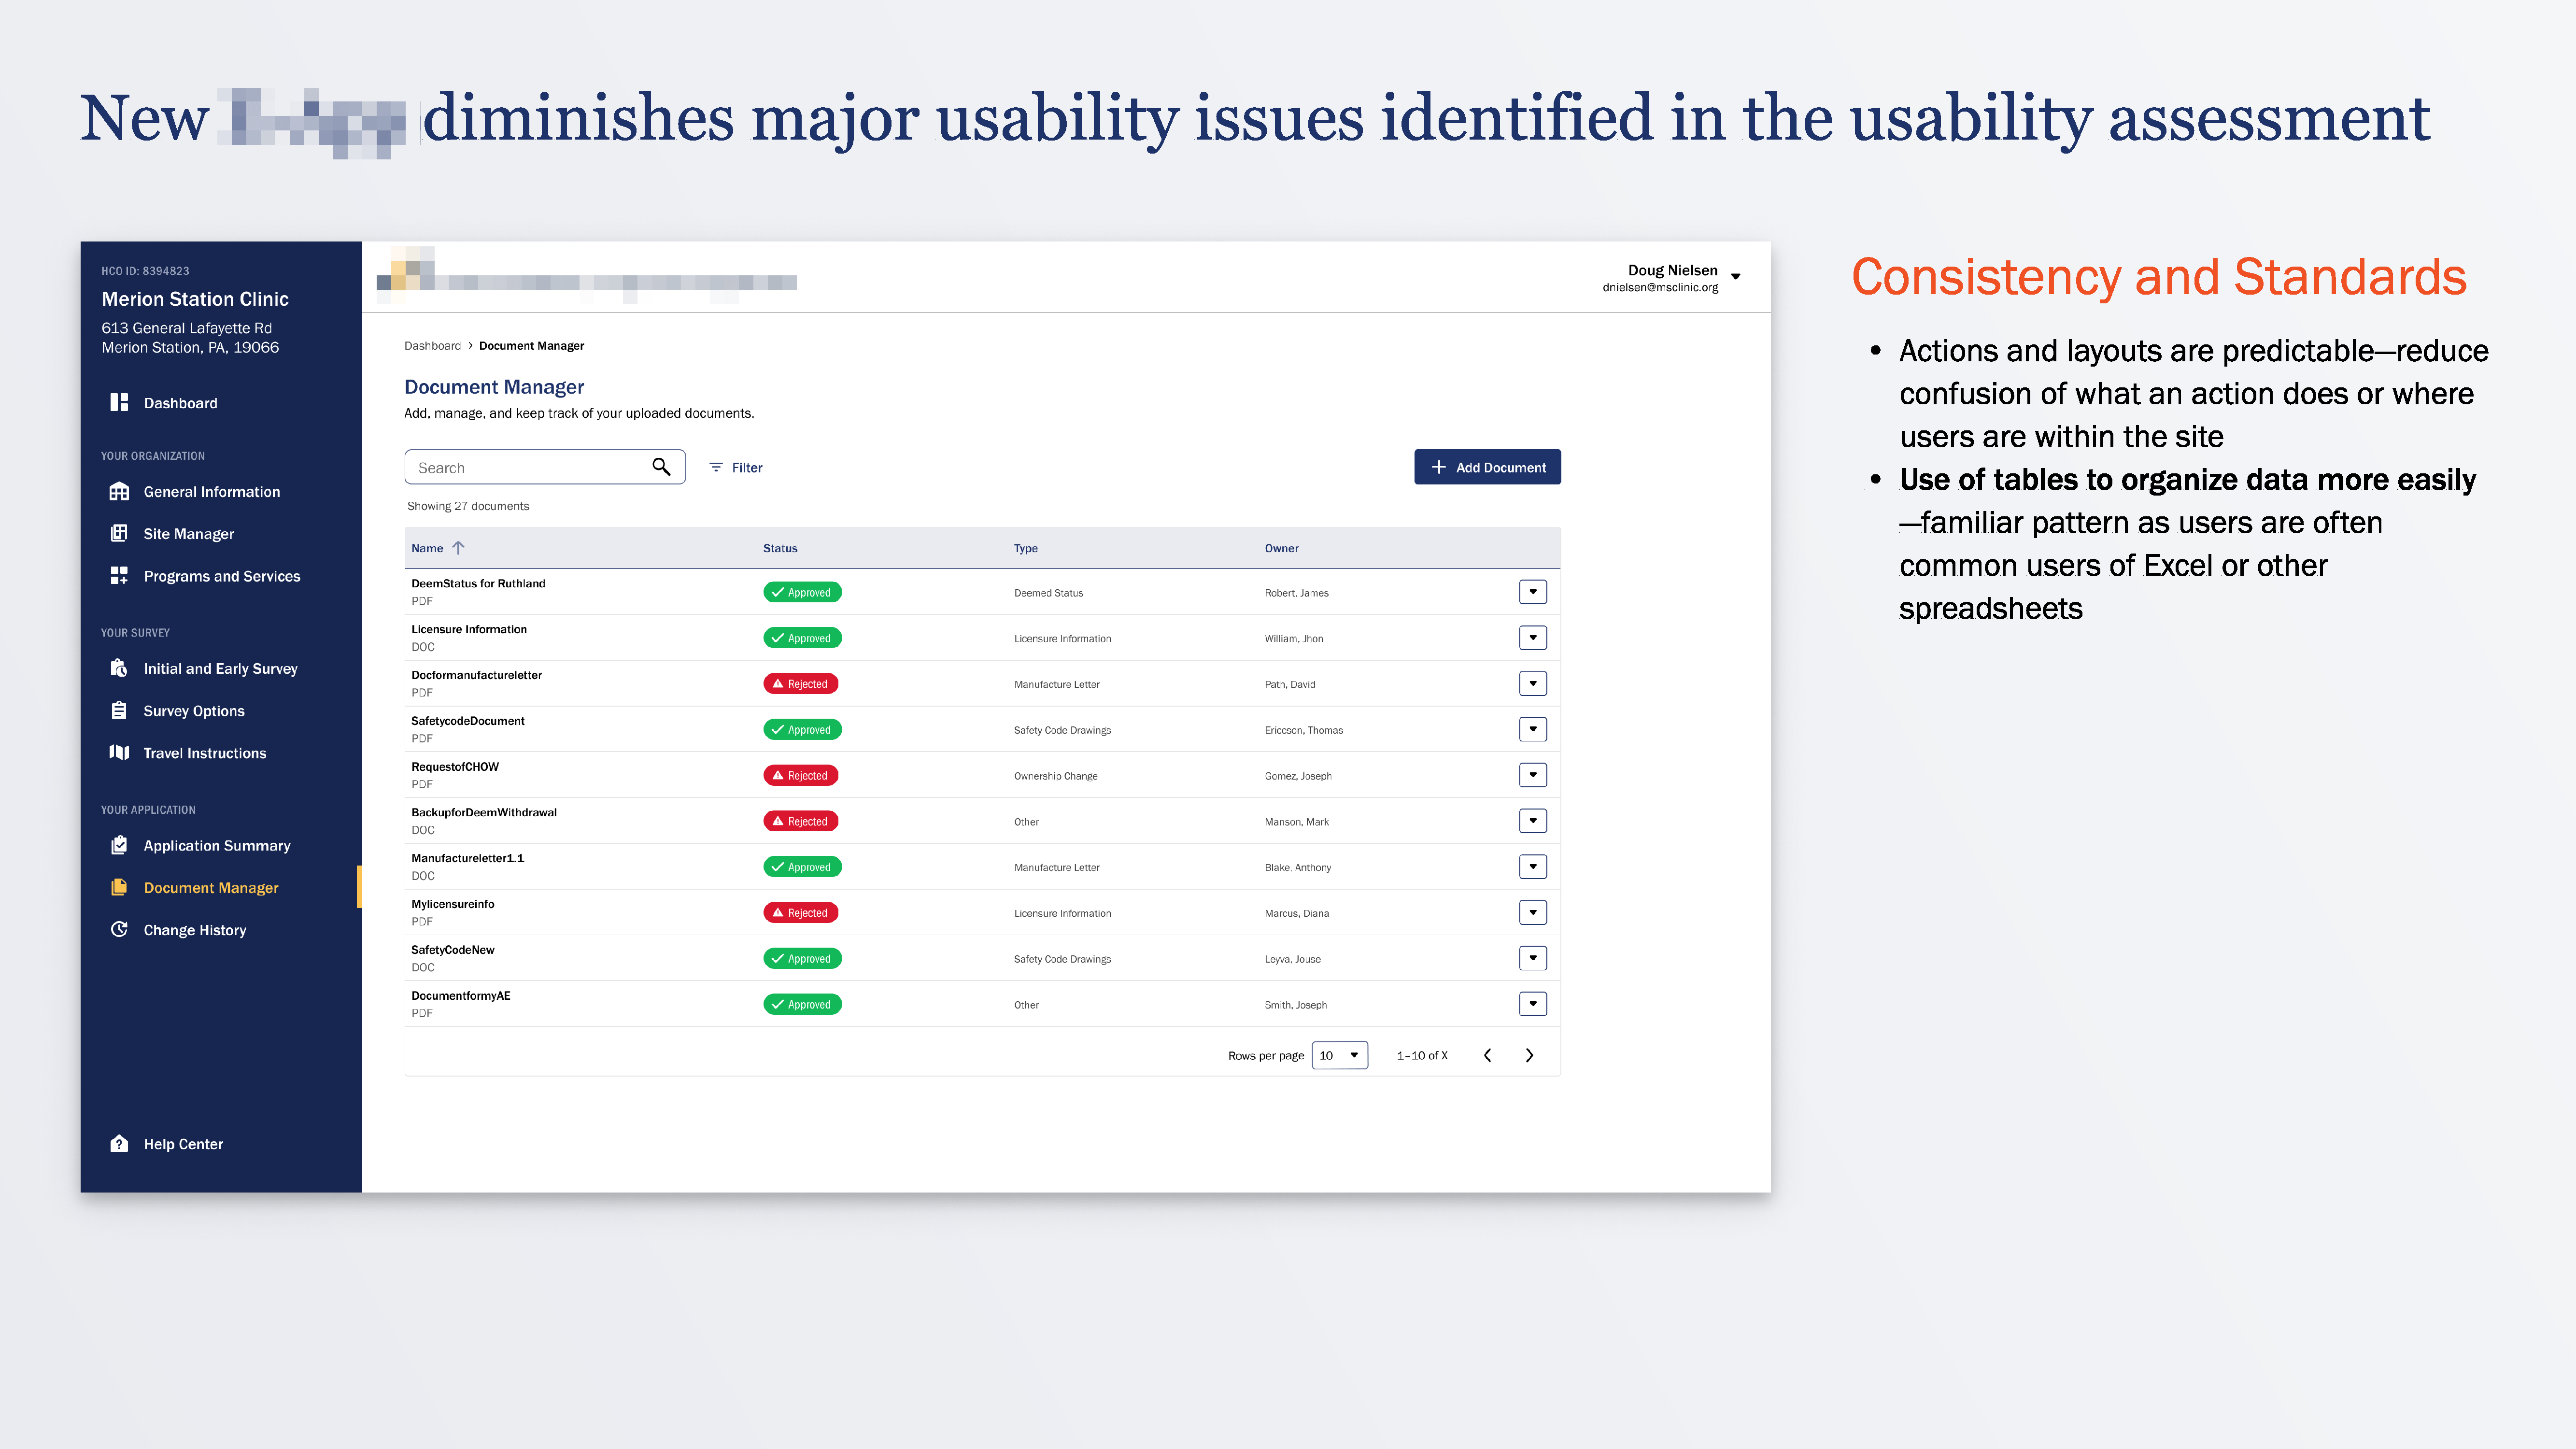Click owner name Smith, Joseph
Viewport: 2576px width, 1449px height.
point(1296,1005)
